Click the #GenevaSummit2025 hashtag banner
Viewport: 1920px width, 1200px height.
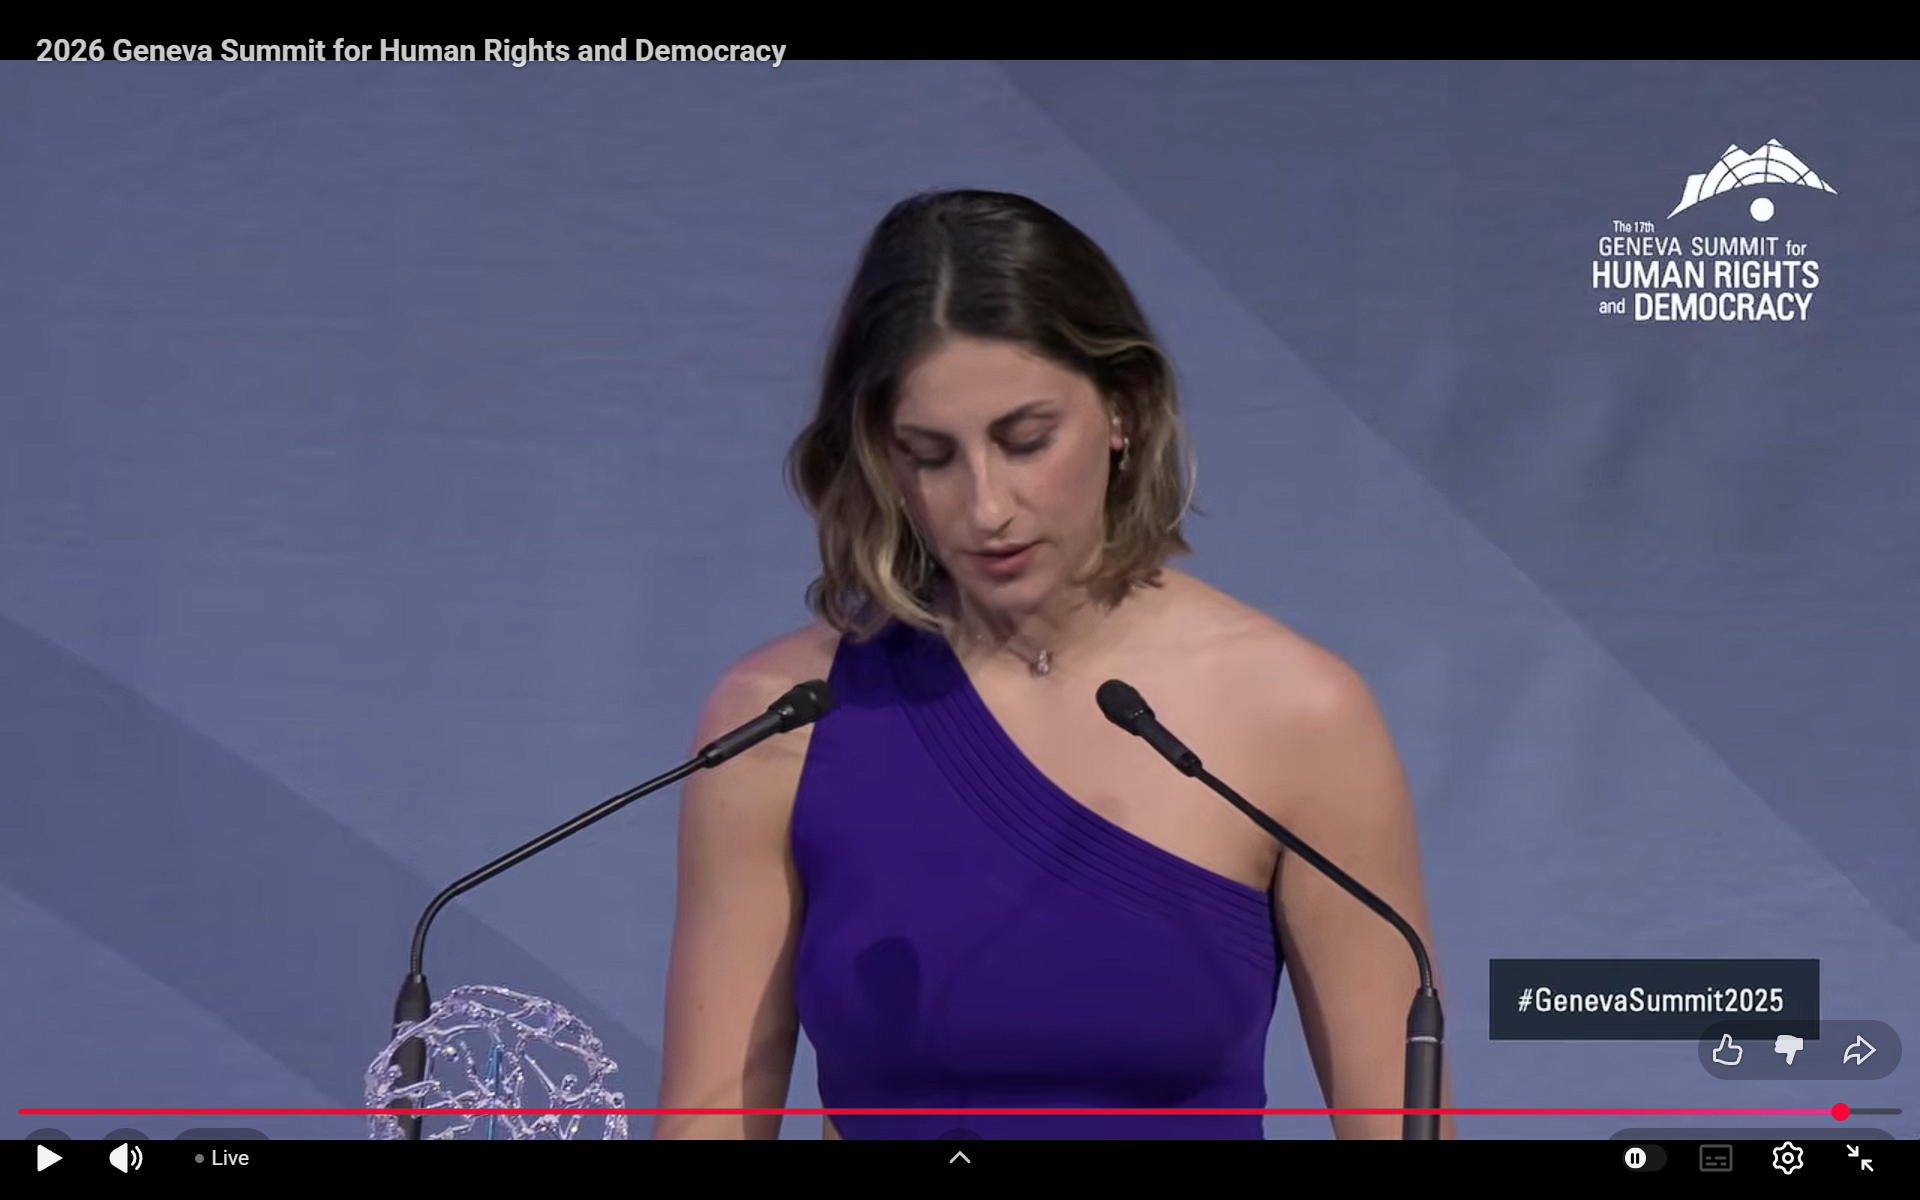coord(1652,999)
